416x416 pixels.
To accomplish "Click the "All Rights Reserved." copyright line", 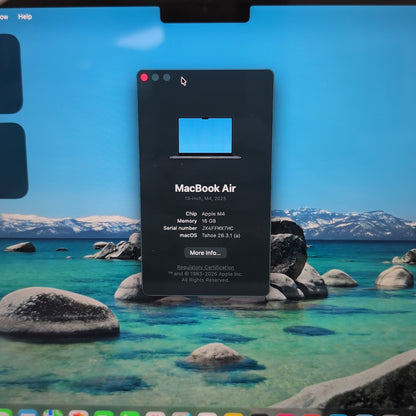I will point(205,280).
